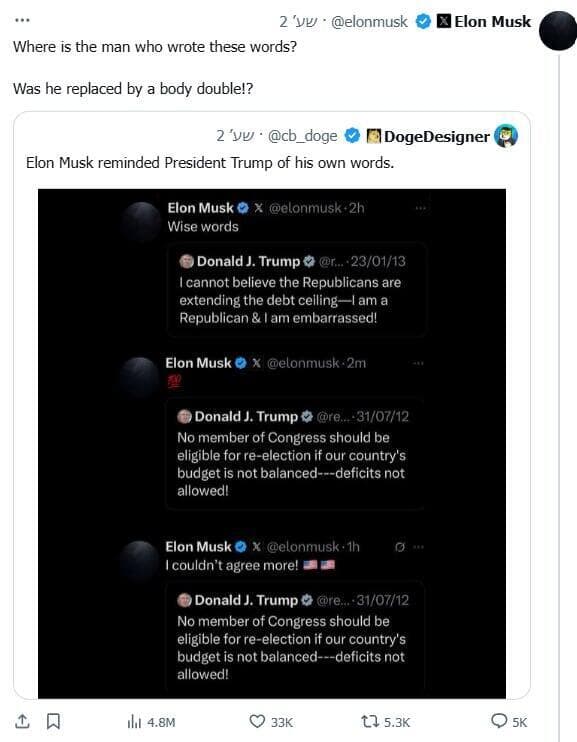Open Elon Musk's profile avatar

558,31
